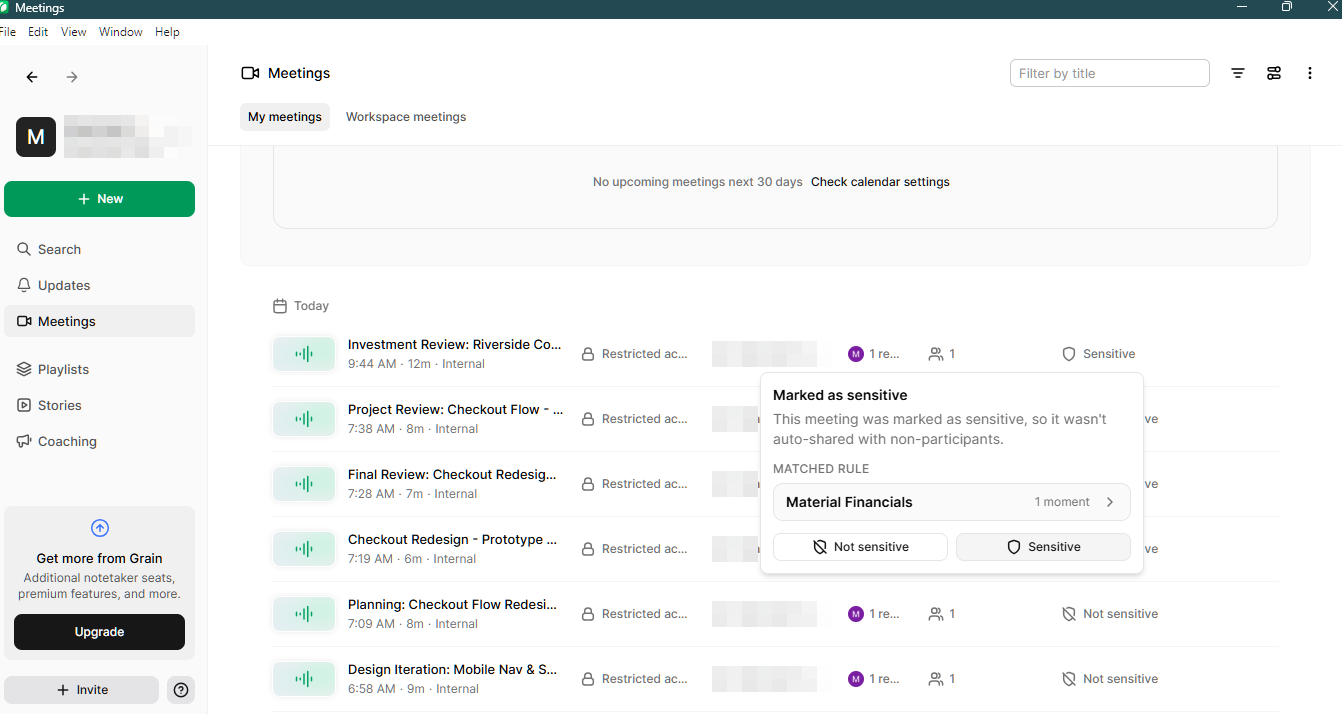Screen dimensions: 1342x714
Task: Click Design Iteration waveform thumbnail
Action: (x=304, y=679)
